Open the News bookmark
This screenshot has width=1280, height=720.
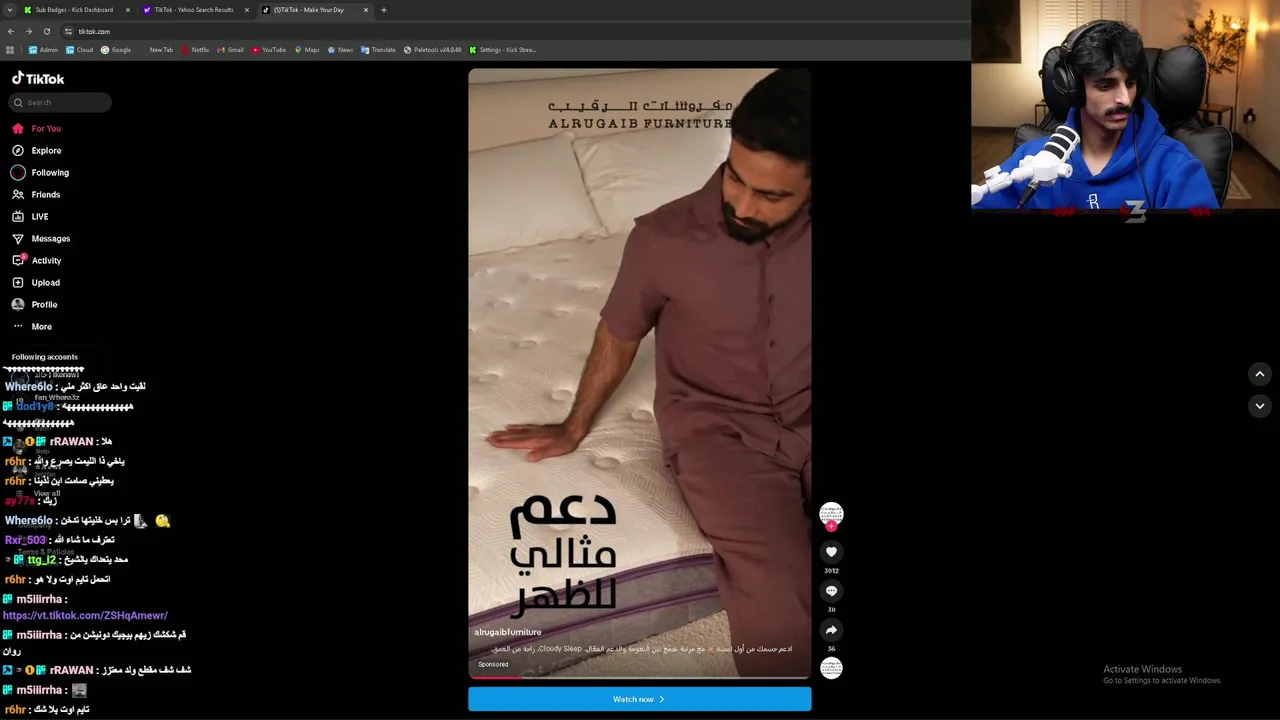pos(340,50)
